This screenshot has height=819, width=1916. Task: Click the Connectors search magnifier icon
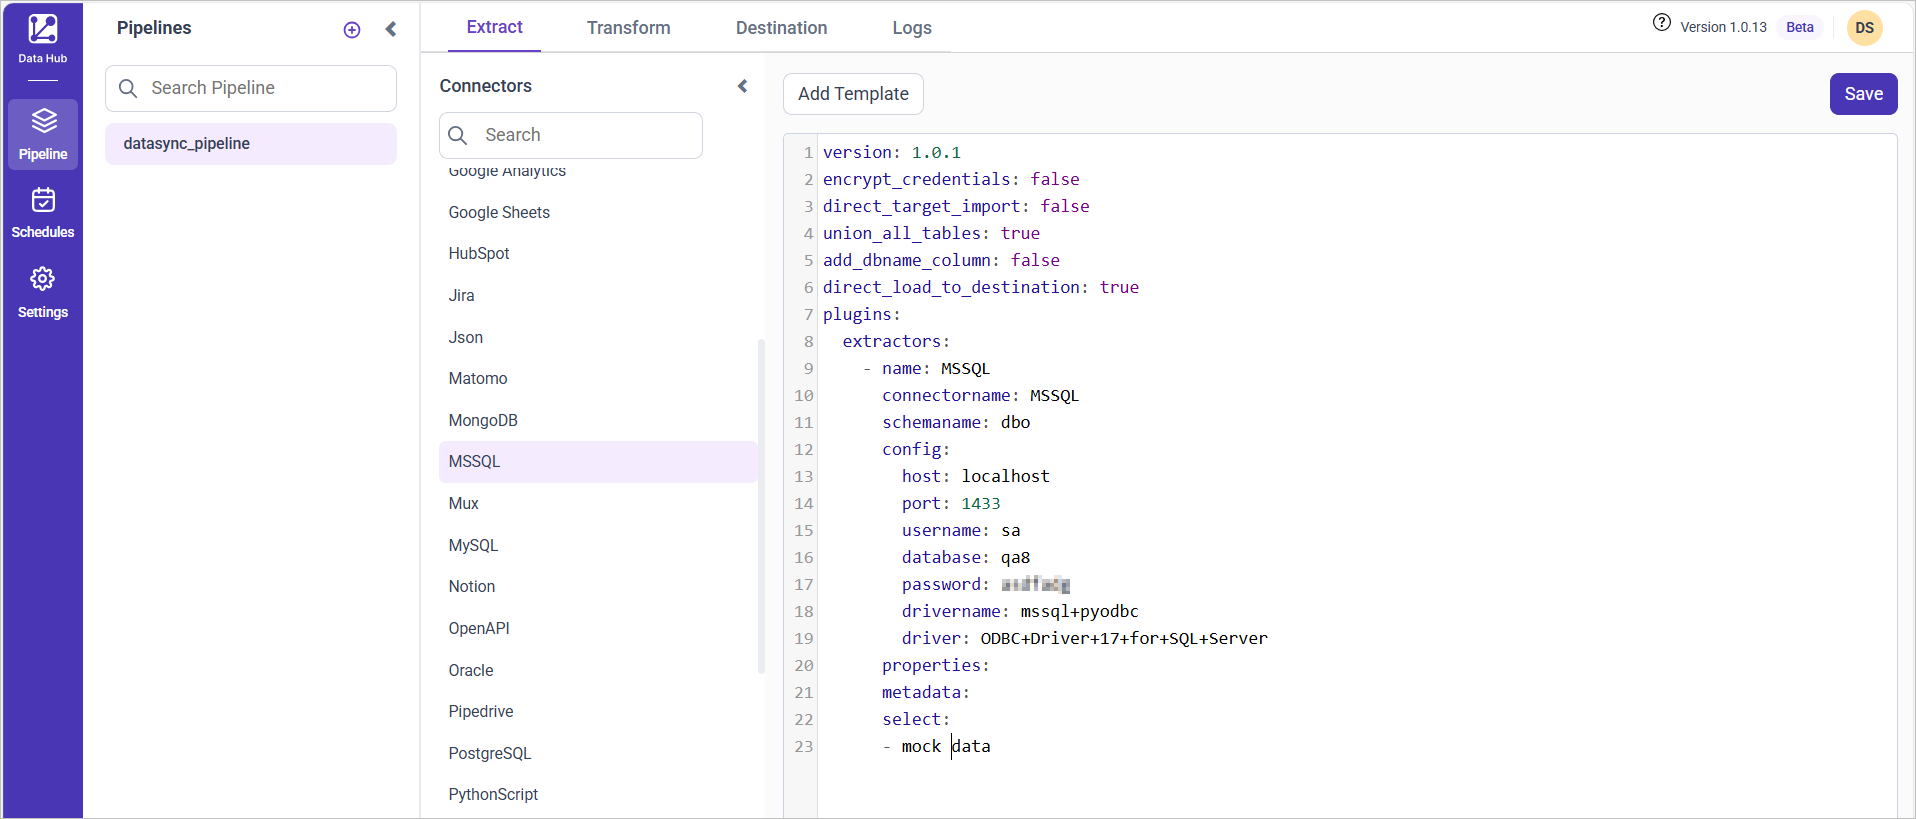[x=458, y=135]
